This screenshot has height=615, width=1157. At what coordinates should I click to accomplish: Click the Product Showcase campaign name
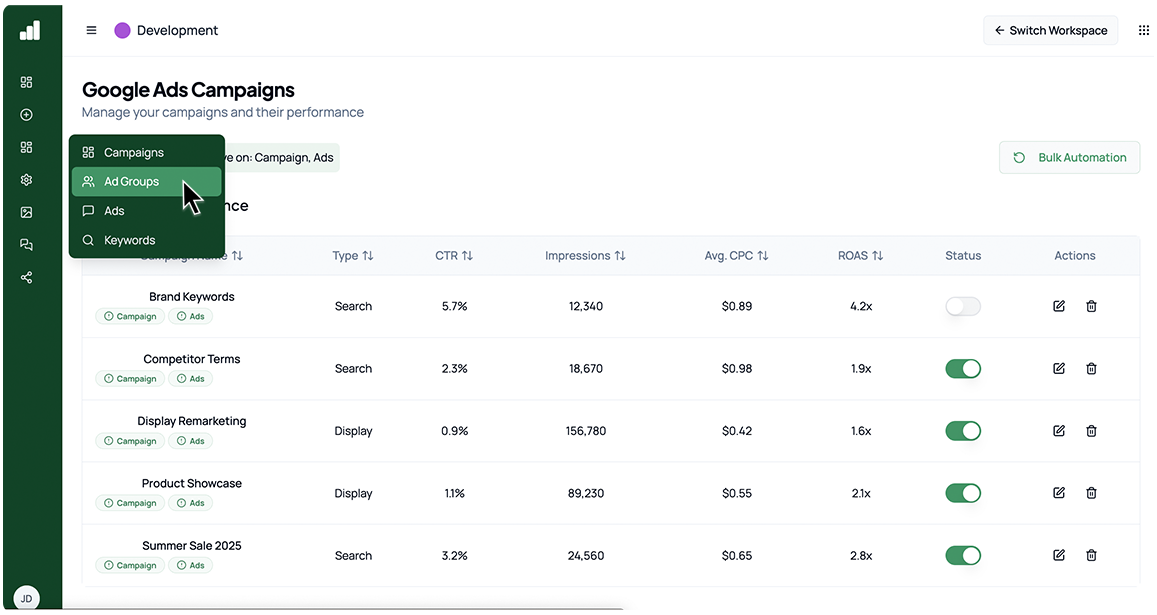(192, 484)
